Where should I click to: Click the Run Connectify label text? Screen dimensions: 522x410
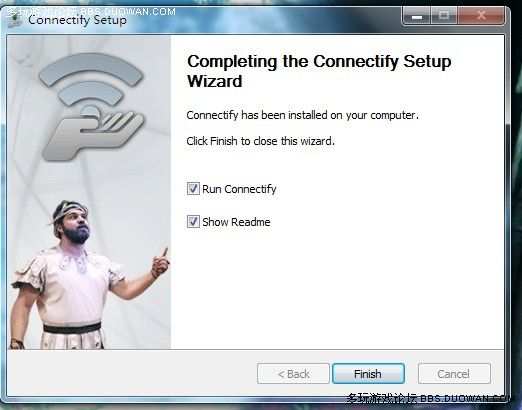pos(239,189)
